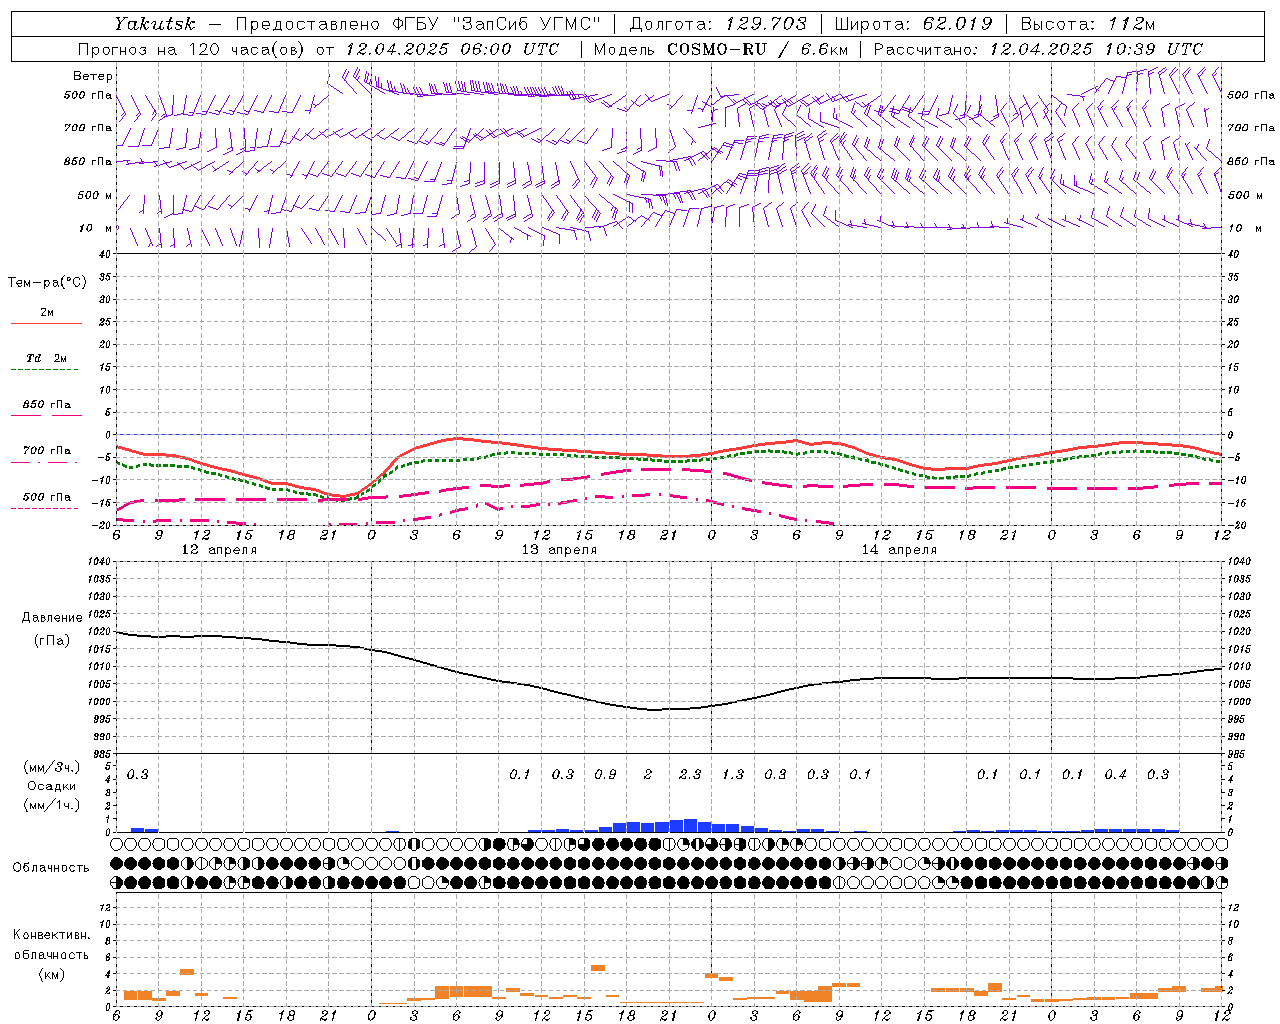Click the '(мм/3ч.)' precipitation unit label

coord(51,767)
